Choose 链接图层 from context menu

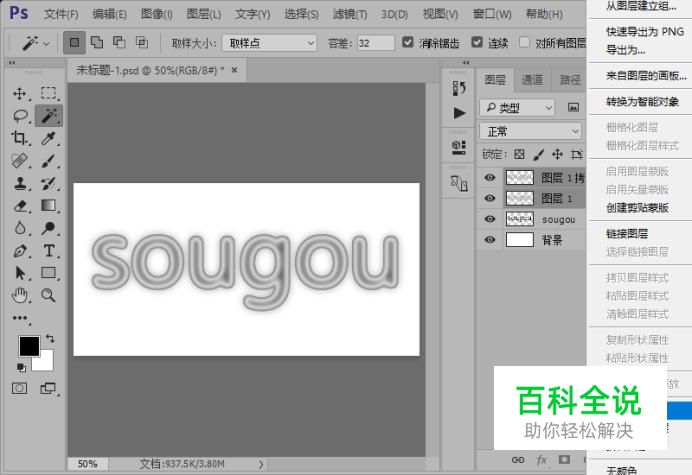(x=627, y=234)
